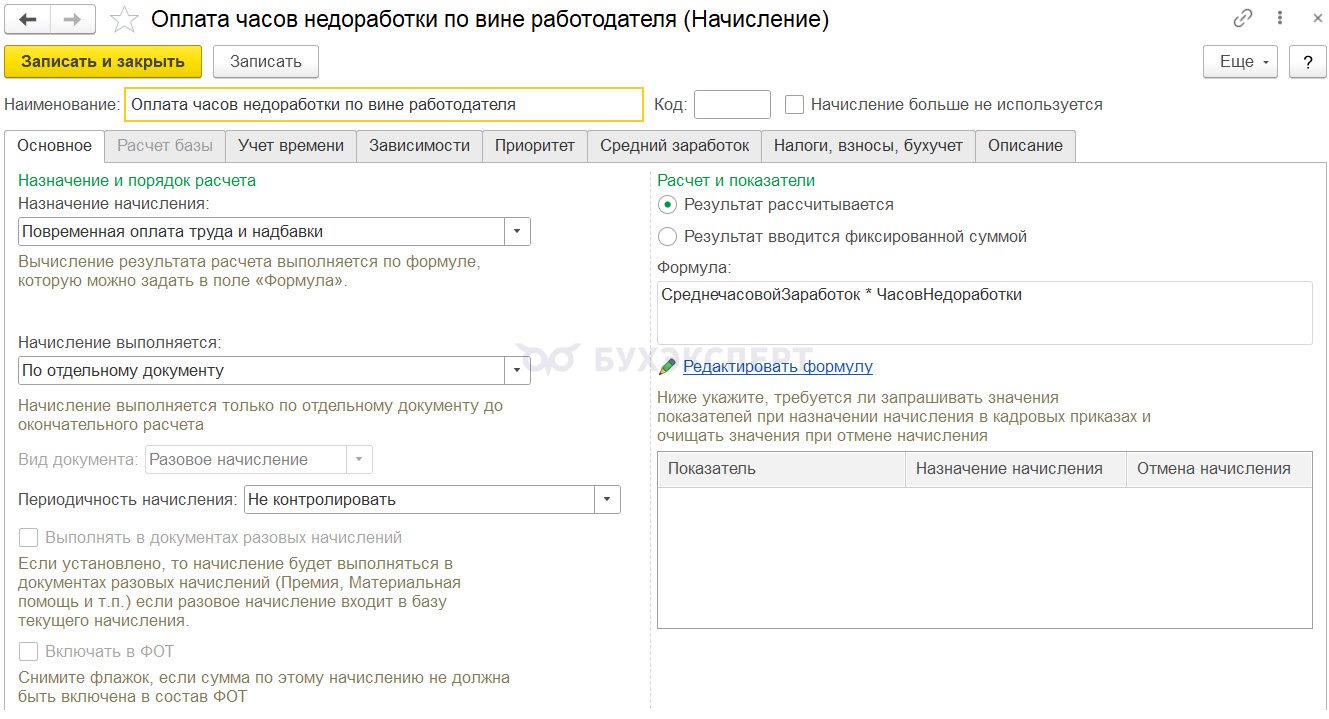Viewport: 1329px width, 719px height.
Task: Expand 'Назначение начисления' dropdown list
Action: click(x=517, y=232)
